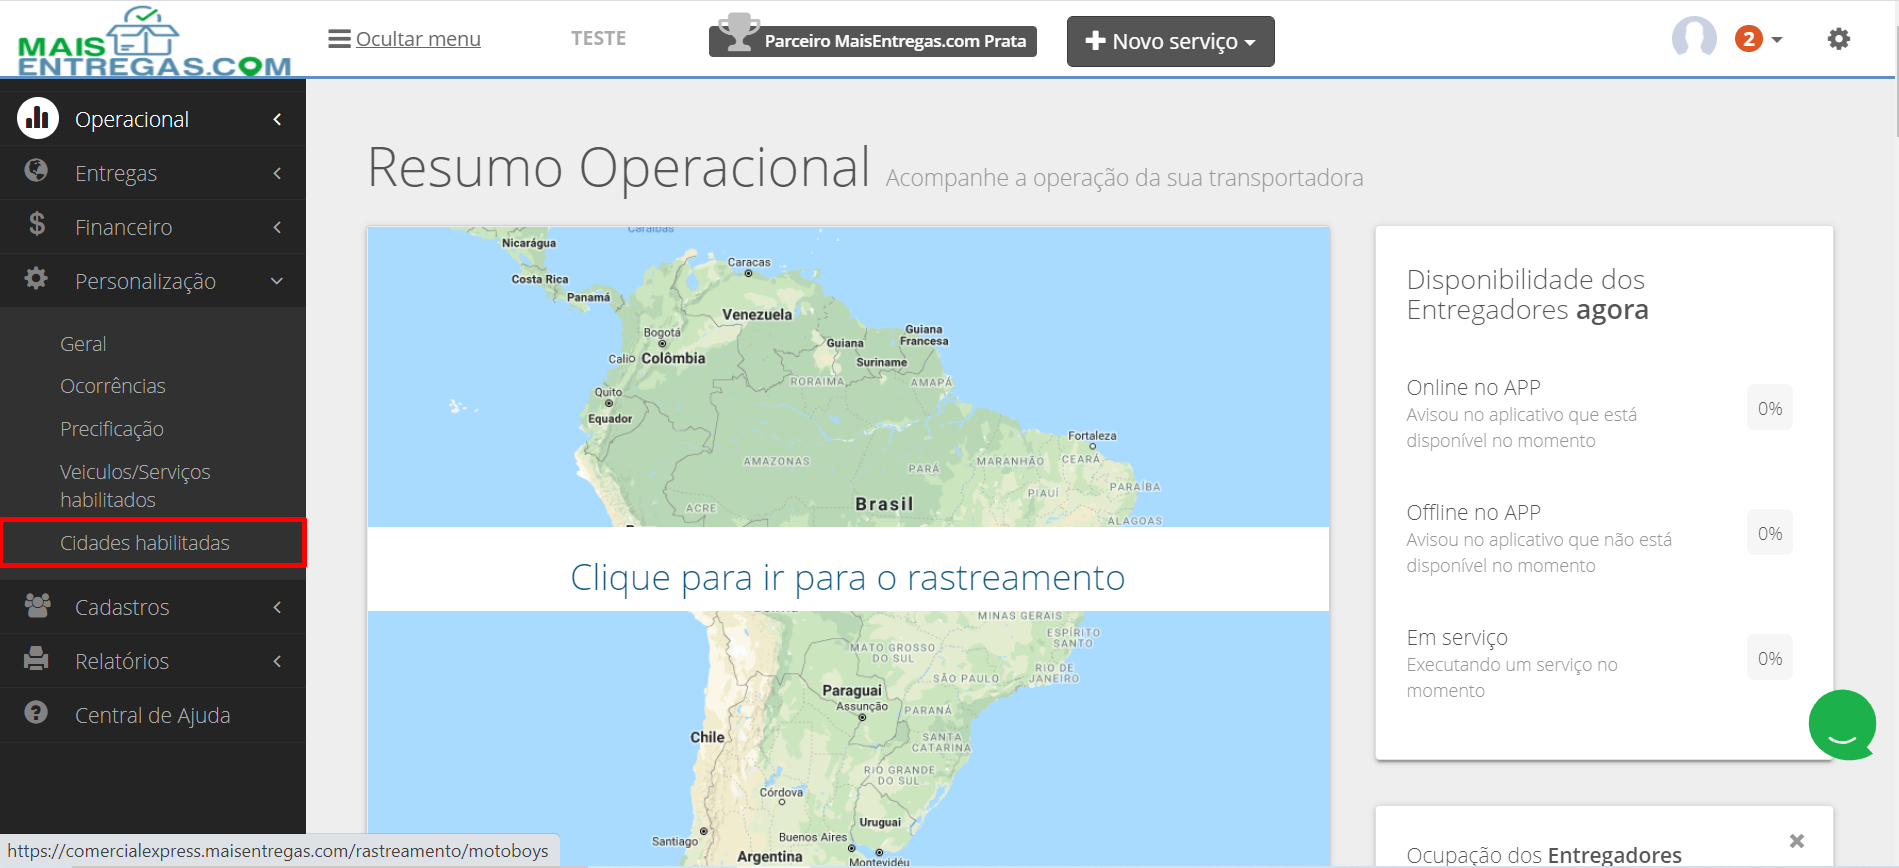Select Geral in Personalização submenu
Image resolution: width=1899 pixels, height=868 pixels.
[x=83, y=344]
